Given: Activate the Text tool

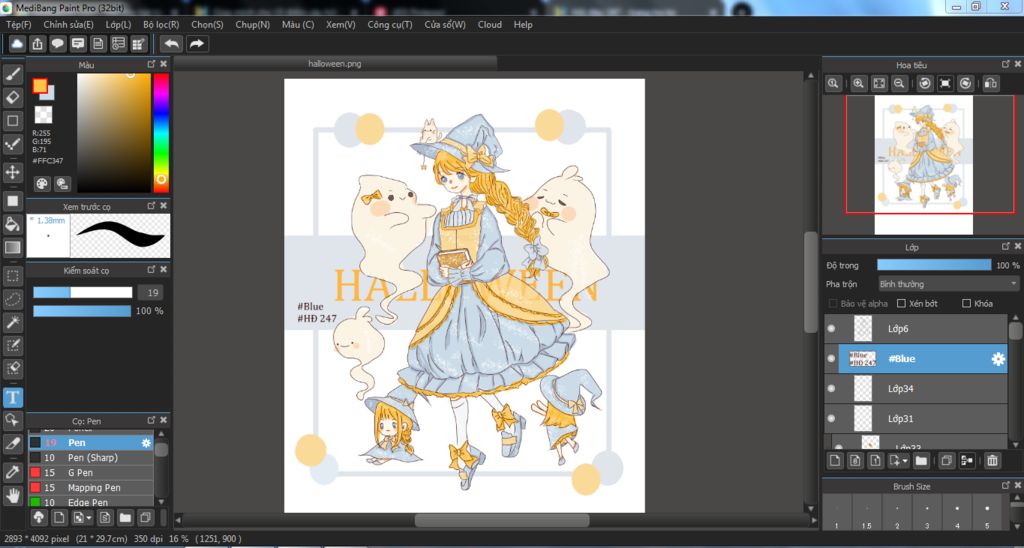Looking at the screenshot, I should coord(12,397).
